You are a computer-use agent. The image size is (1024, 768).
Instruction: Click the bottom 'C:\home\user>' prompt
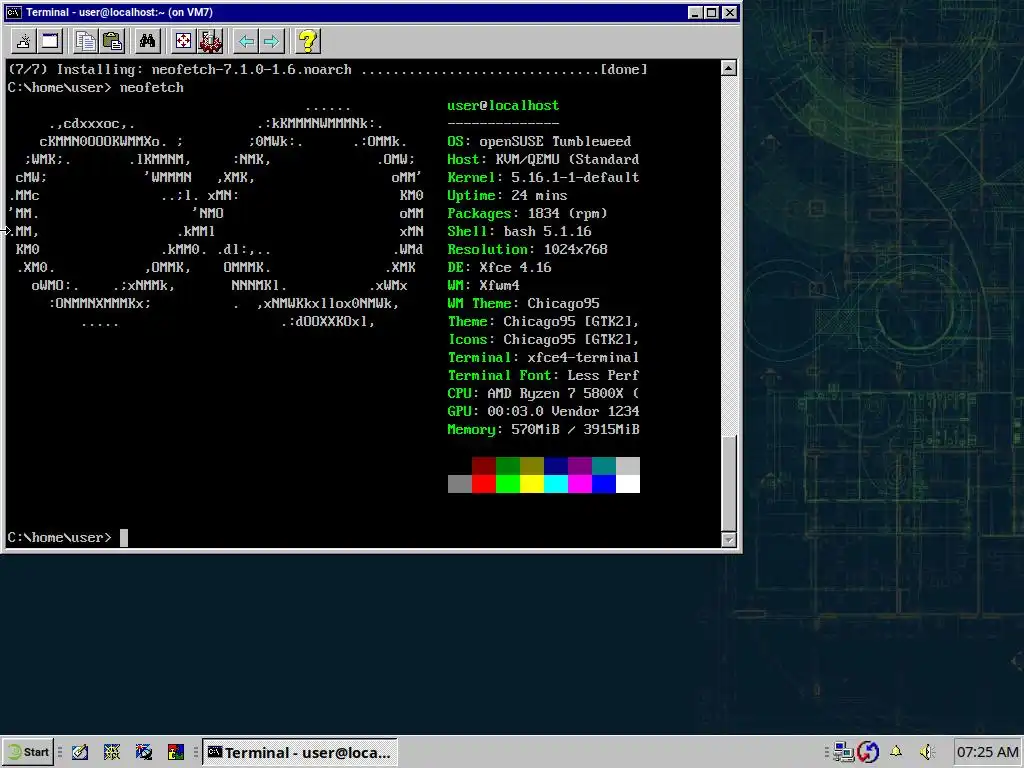point(59,537)
